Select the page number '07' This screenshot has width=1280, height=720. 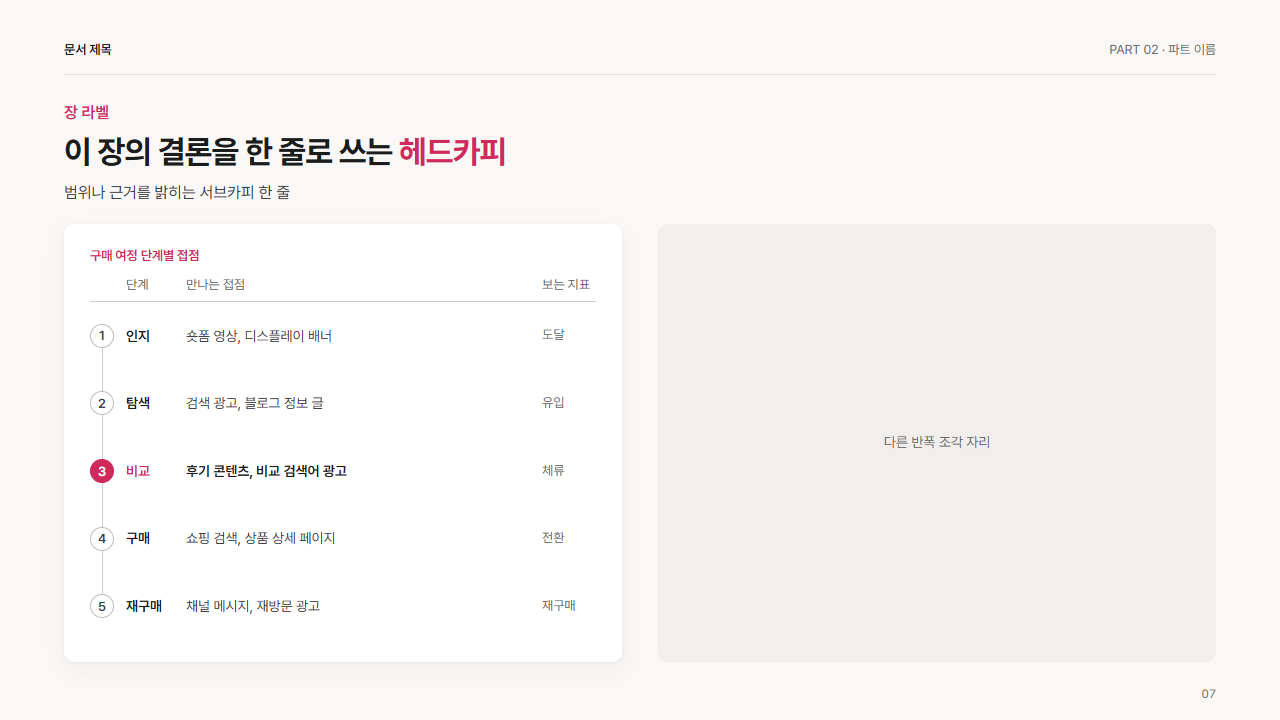tap(1209, 694)
